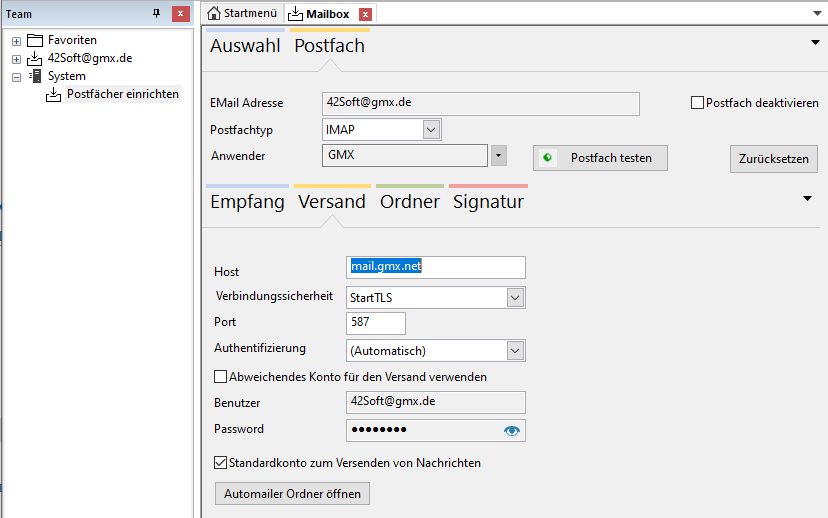Open the Verbindungssicherheit StartTLS dropdown
Viewport: 828px width, 518px height.
pos(515,298)
